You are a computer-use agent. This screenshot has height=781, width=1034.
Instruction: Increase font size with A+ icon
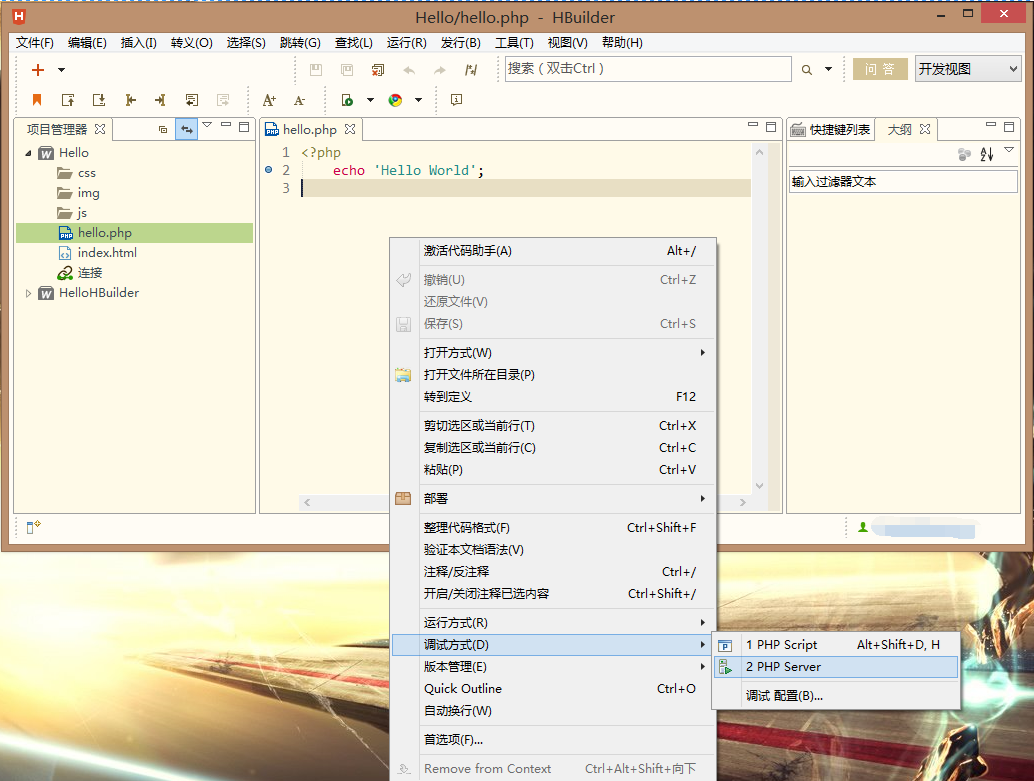[x=269, y=100]
